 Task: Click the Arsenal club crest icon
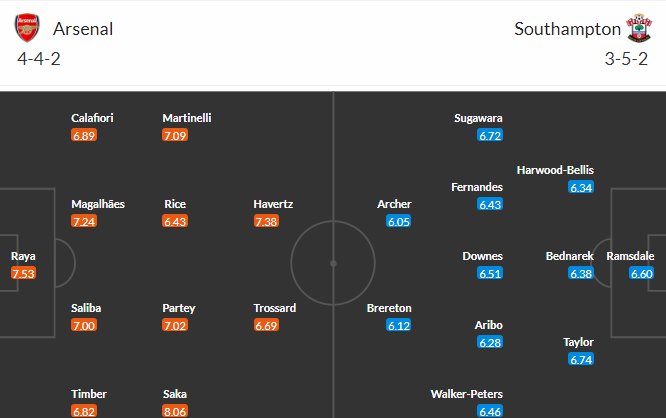pyautogui.click(x=27, y=28)
